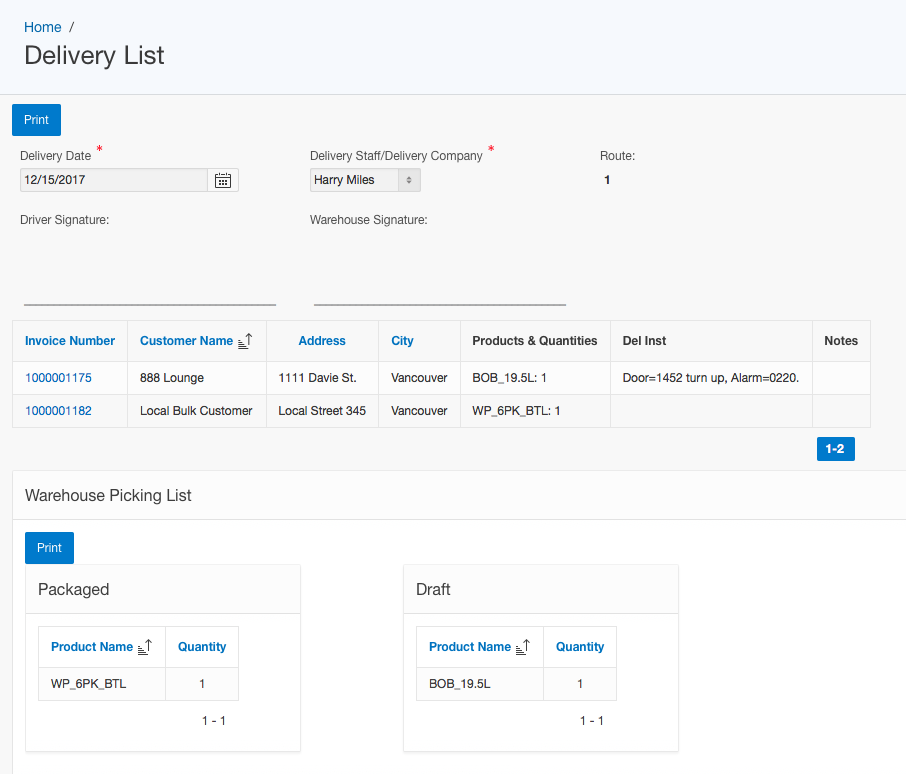
Task: Sort delivery table by City column
Action: pyautogui.click(x=402, y=341)
